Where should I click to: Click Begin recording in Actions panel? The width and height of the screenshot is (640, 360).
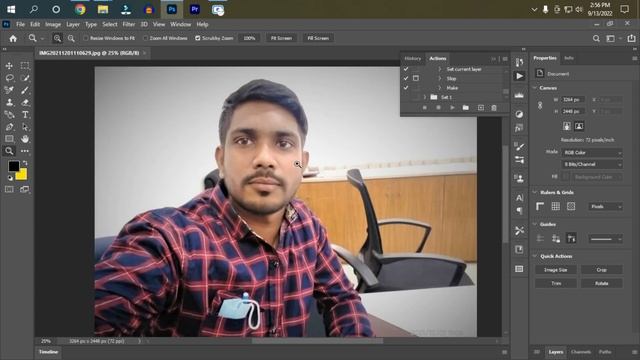tap(438, 108)
